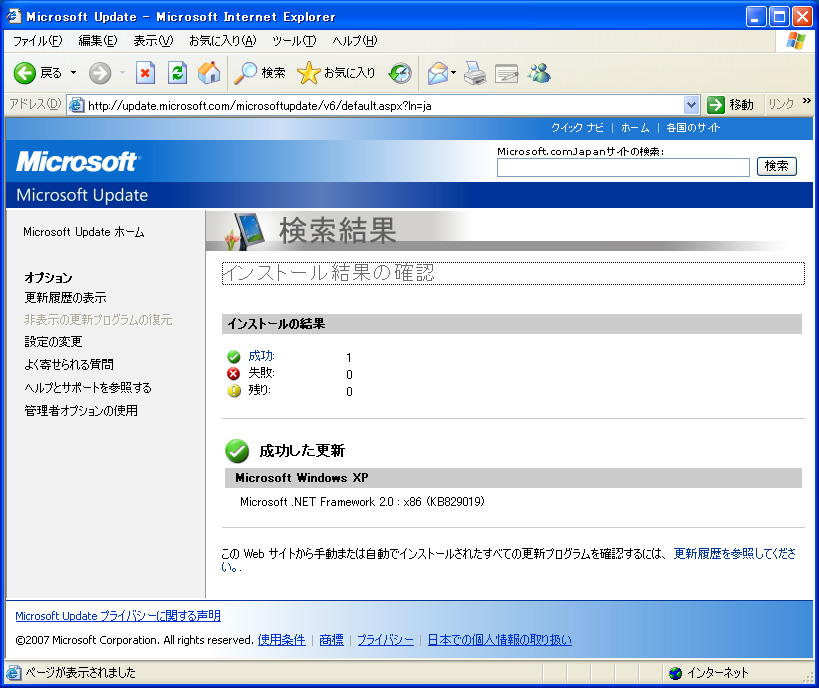Viewport: 819px width, 688px height.
Task: Click the Stop loading red X icon
Action: tap(145, 73)
